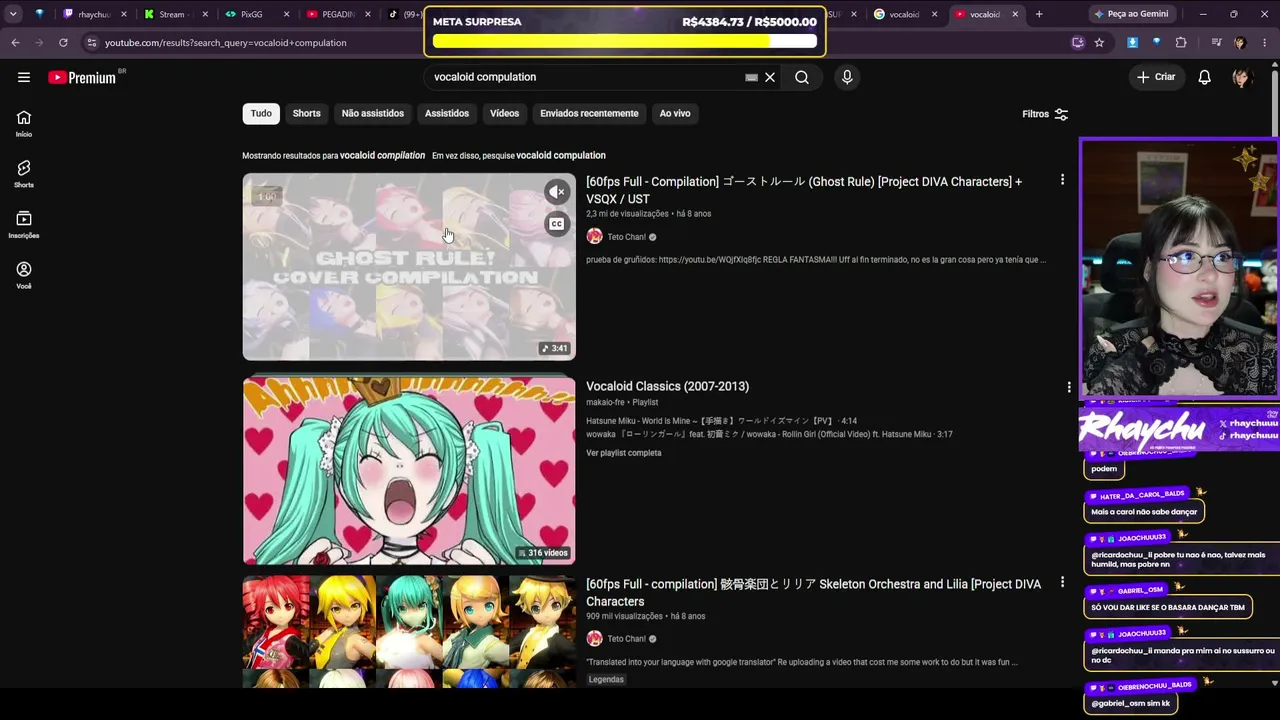Viewport: 1280px width, 720px height.
Task: Select the Enviados recentemente filter chip
Action: pos(589,114)
